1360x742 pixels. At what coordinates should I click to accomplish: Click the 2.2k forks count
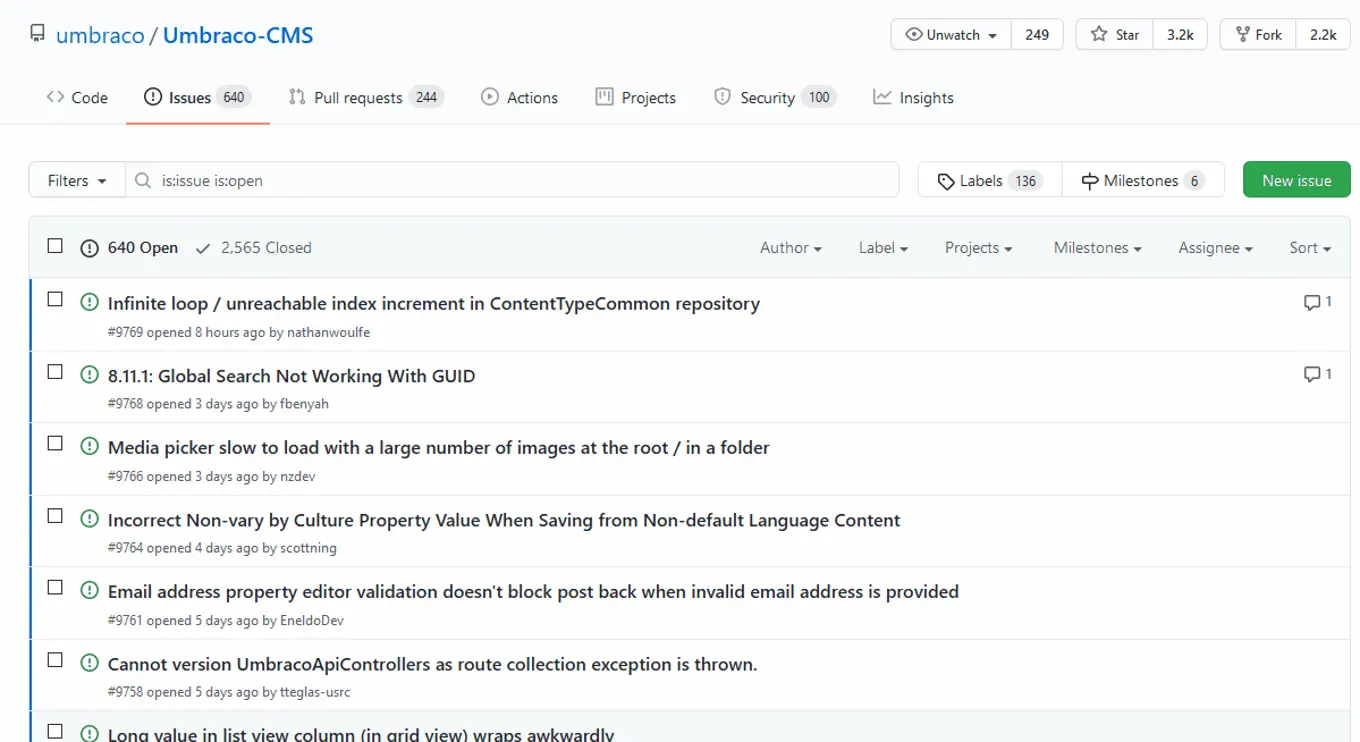click(x=1323, y=34)
